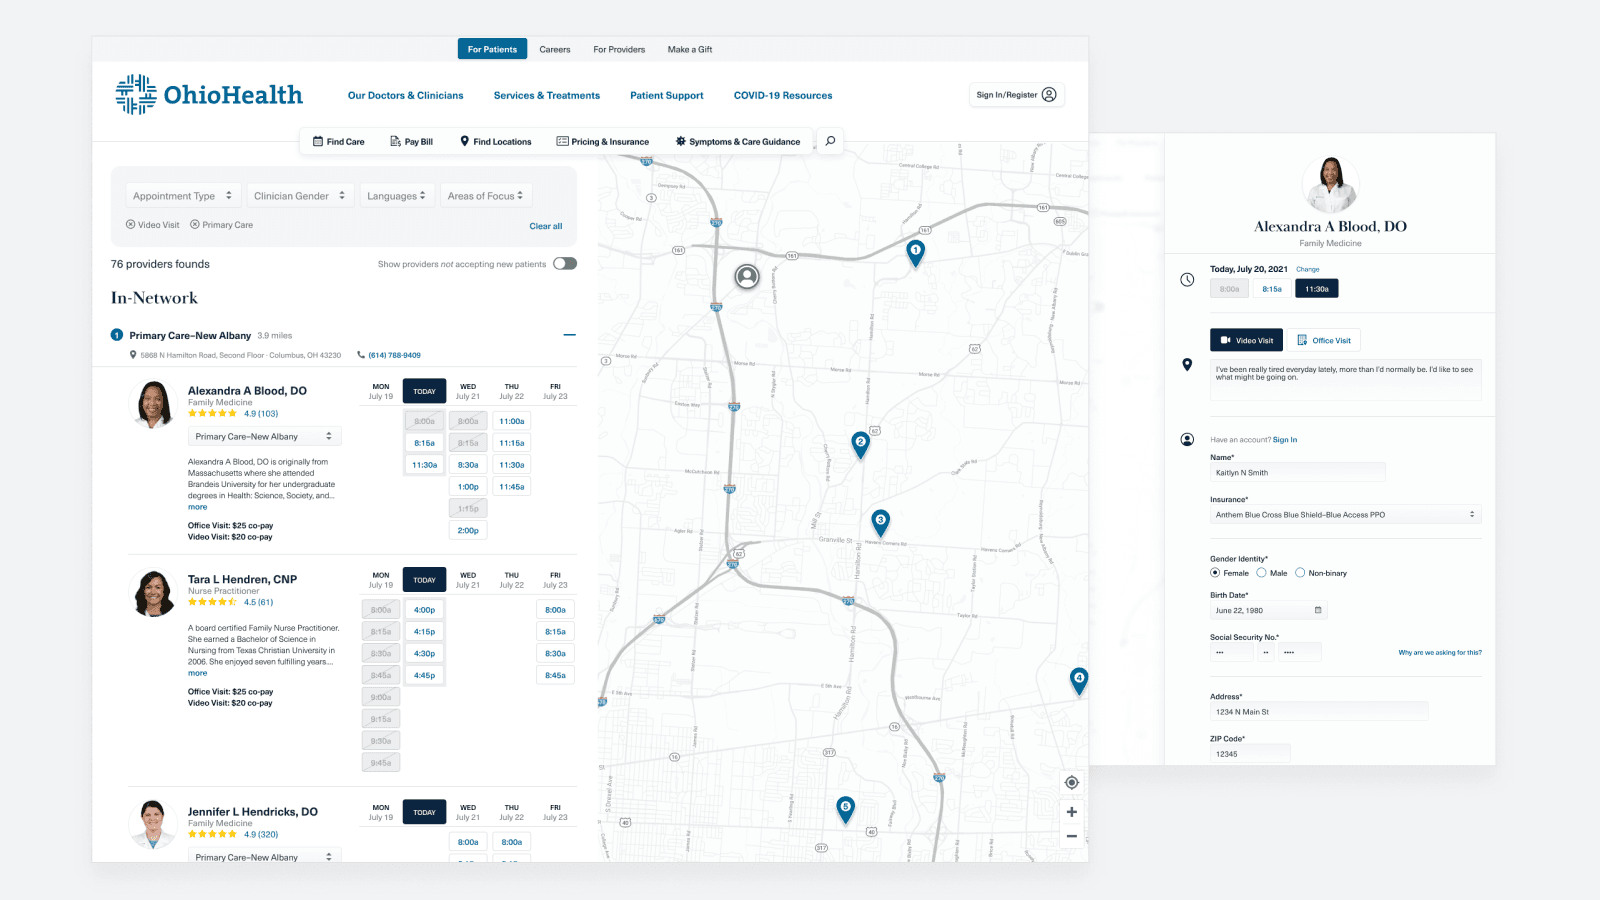Choose the Non-binary radio button

click(x=1300, y=573)
